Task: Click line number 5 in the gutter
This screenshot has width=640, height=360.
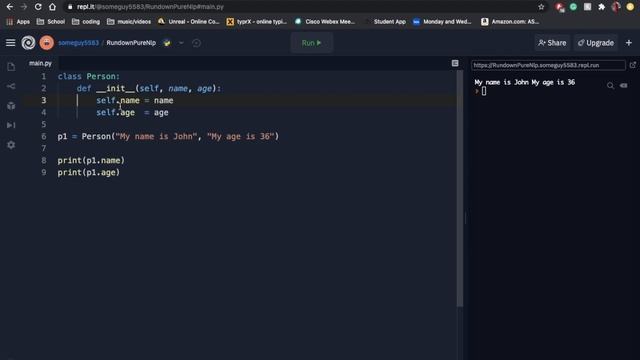Action: 44,124
